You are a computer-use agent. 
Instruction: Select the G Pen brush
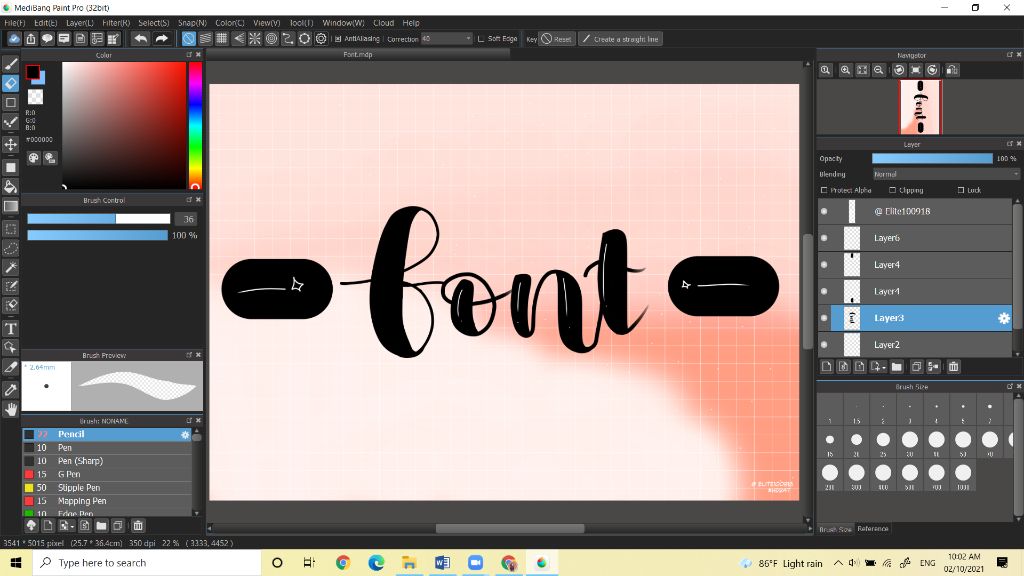pos(107,474)
